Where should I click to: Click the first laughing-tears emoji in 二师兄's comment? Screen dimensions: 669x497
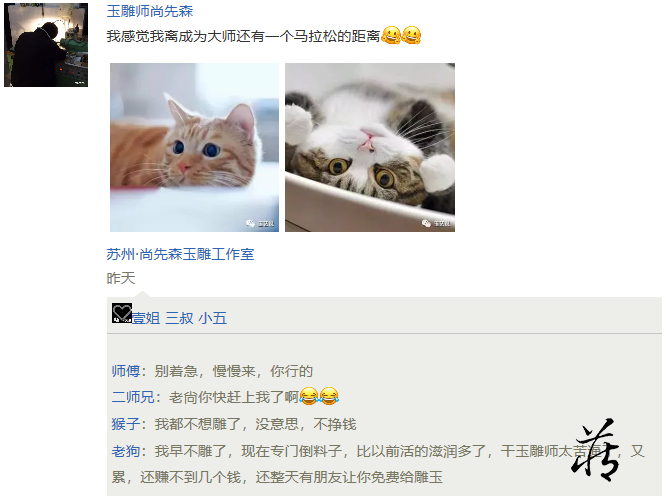[309, 396]
